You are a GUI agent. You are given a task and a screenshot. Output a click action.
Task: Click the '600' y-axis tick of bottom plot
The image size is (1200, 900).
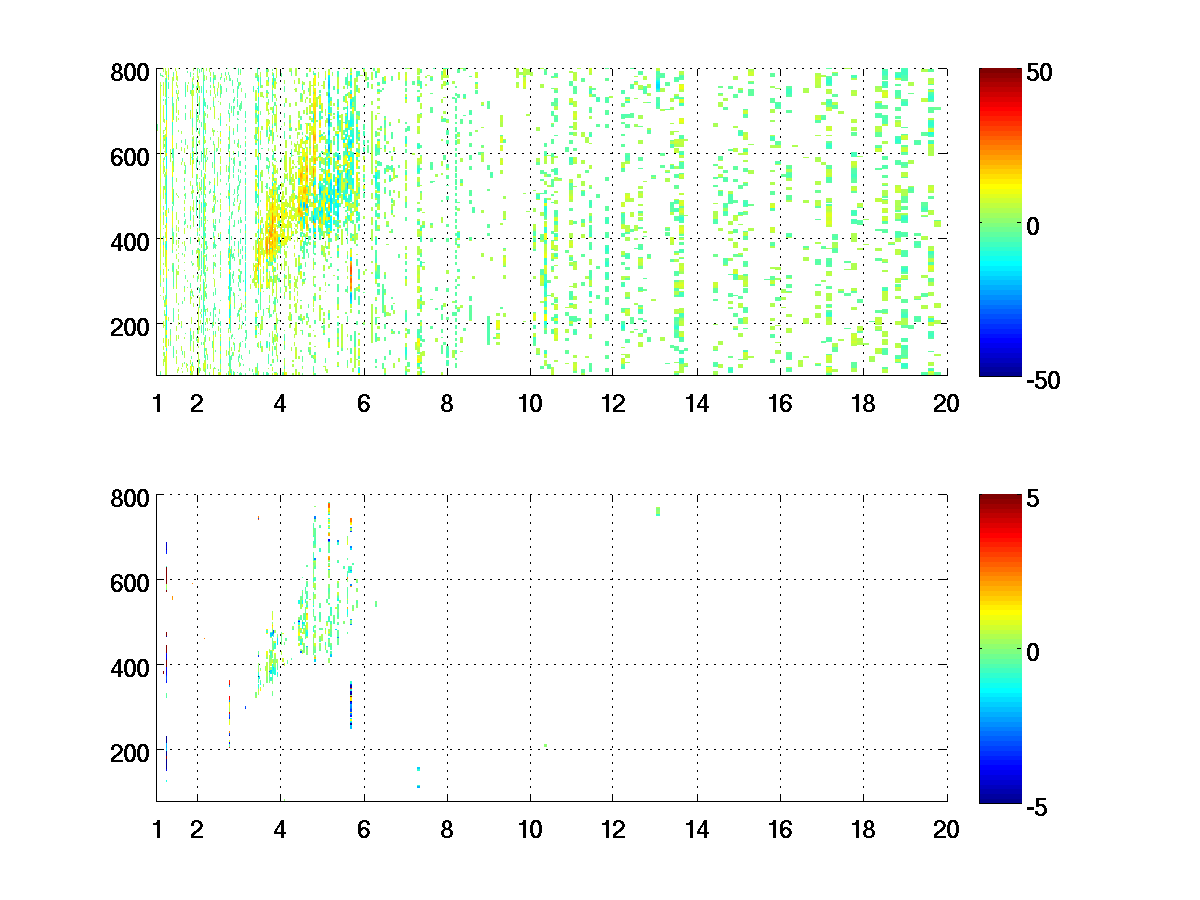(x=130, y=581)
